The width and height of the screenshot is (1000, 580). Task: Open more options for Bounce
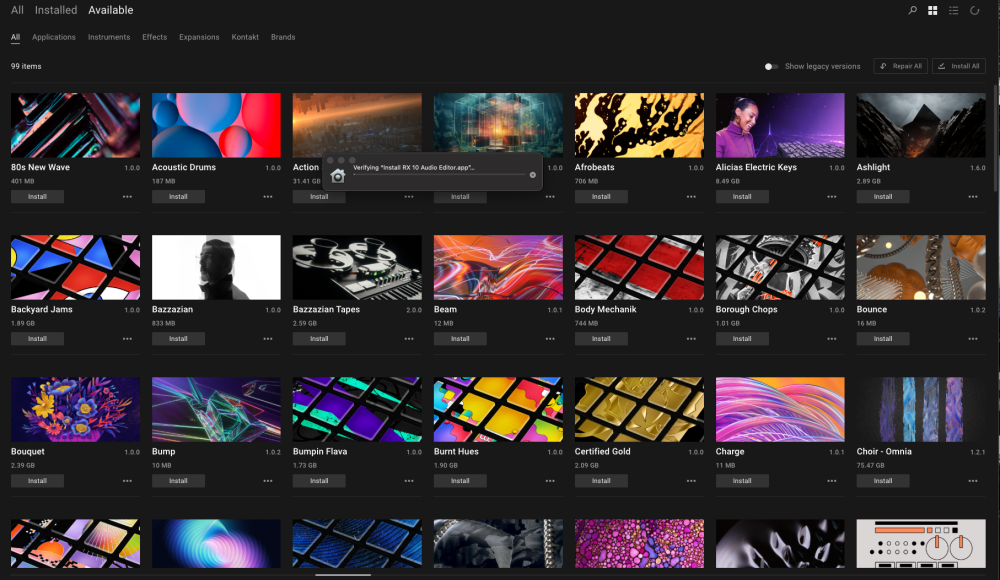tap(973, 339)
